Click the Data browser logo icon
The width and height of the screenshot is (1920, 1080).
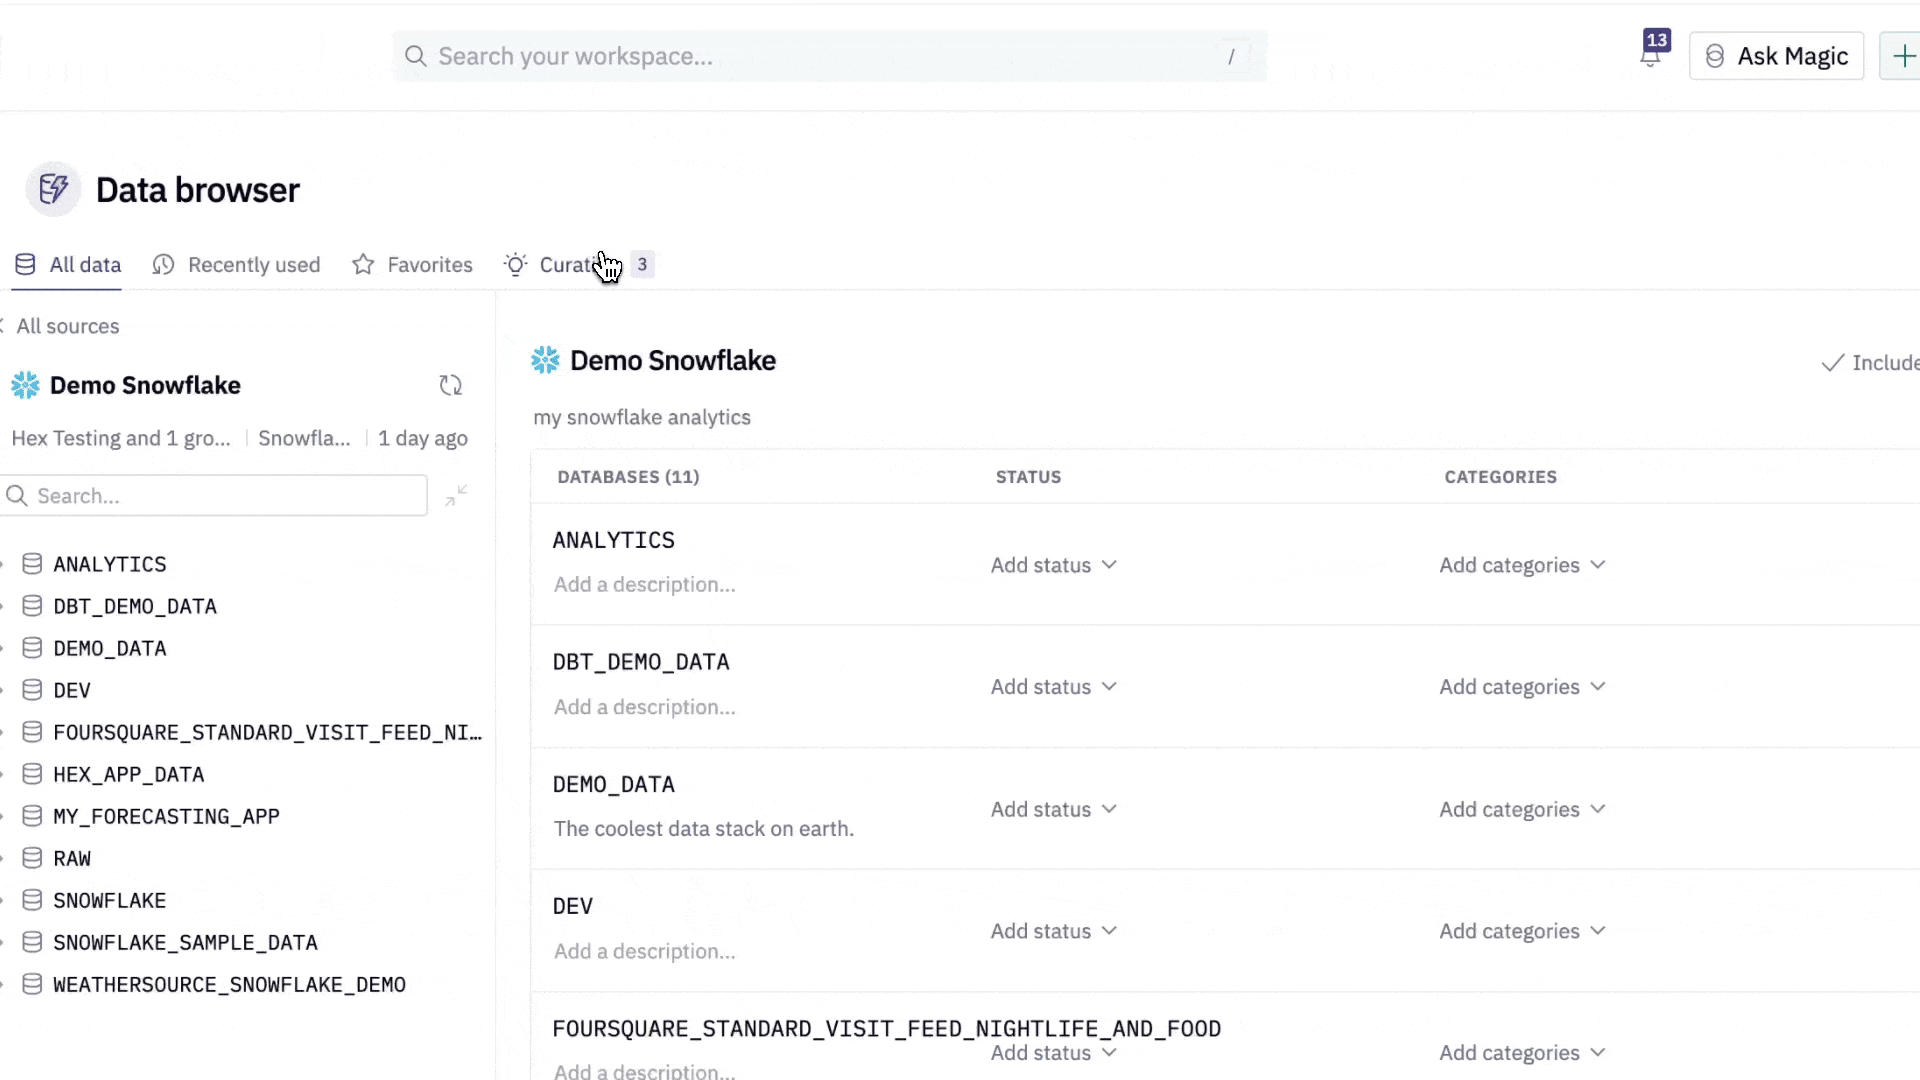click(53, 189)
